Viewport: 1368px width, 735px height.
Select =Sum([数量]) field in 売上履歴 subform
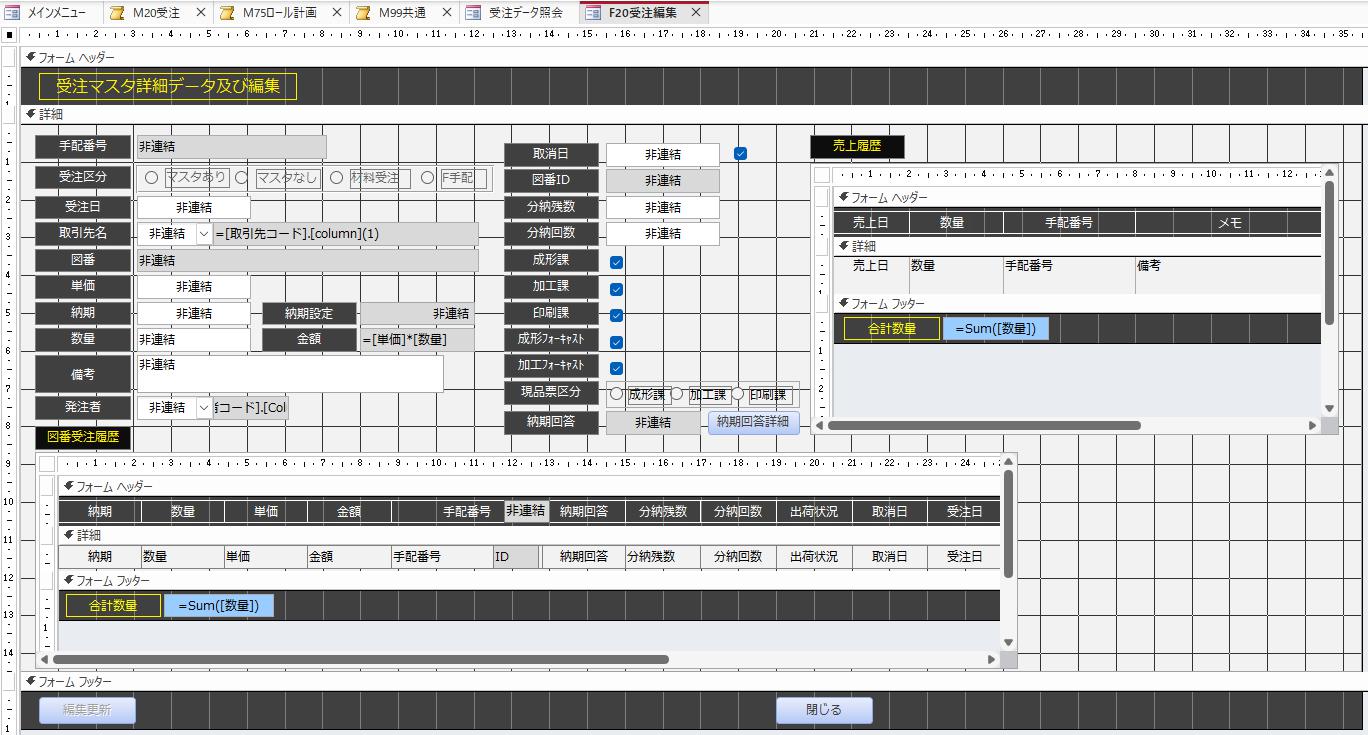pyautogui.click(x=996, y=328)
